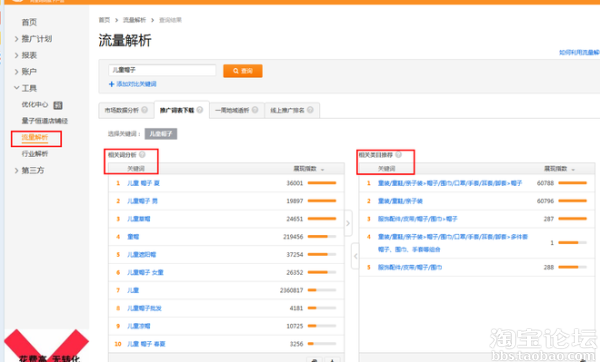This screenshot has height=362, width=600.
Task: Open 流量解析 in the sidebar
Action: pos(35,137)
